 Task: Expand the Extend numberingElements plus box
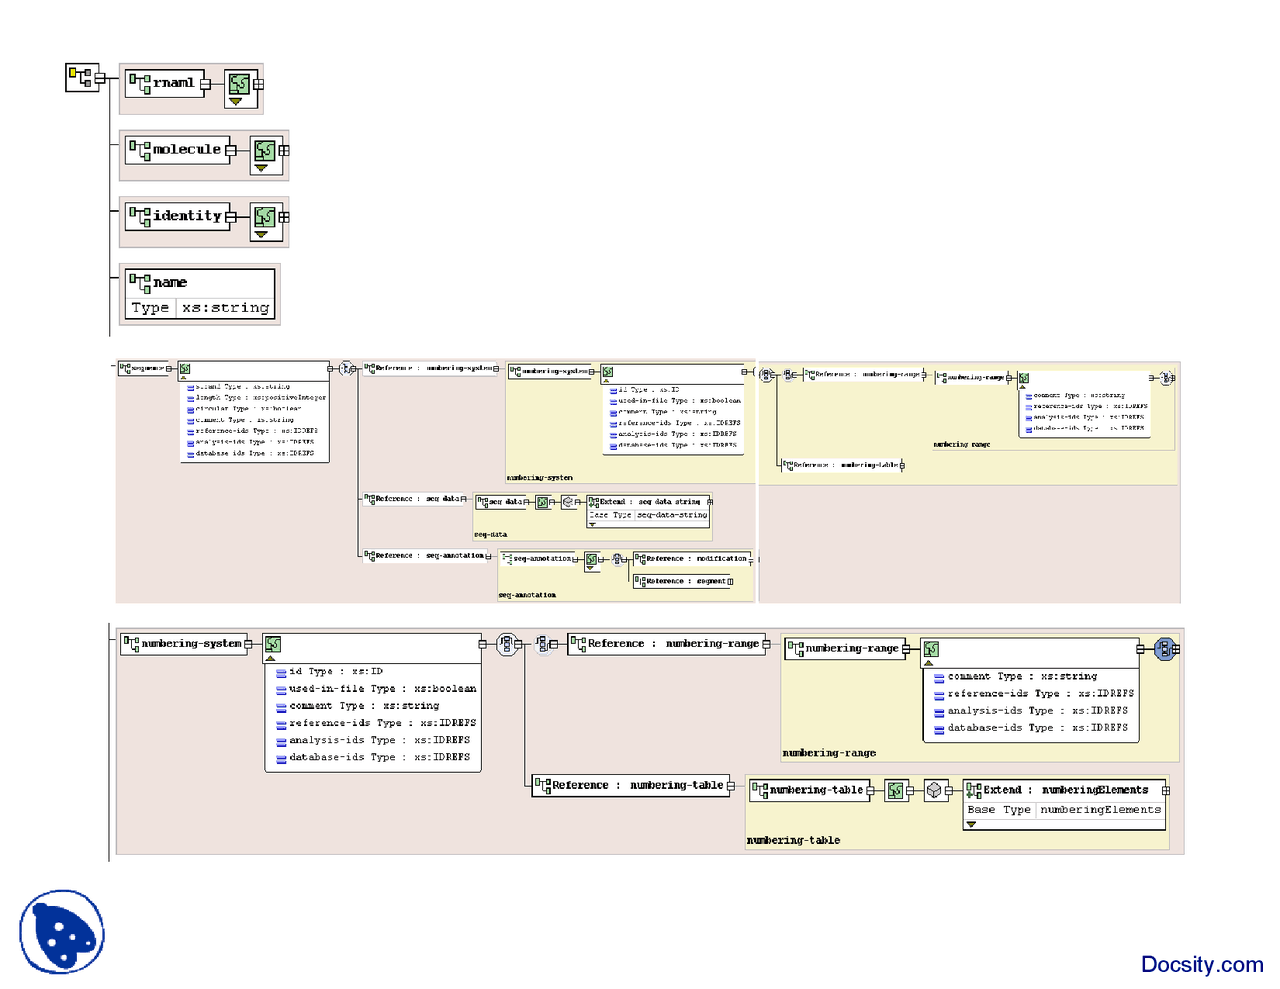coord(1166,791)
